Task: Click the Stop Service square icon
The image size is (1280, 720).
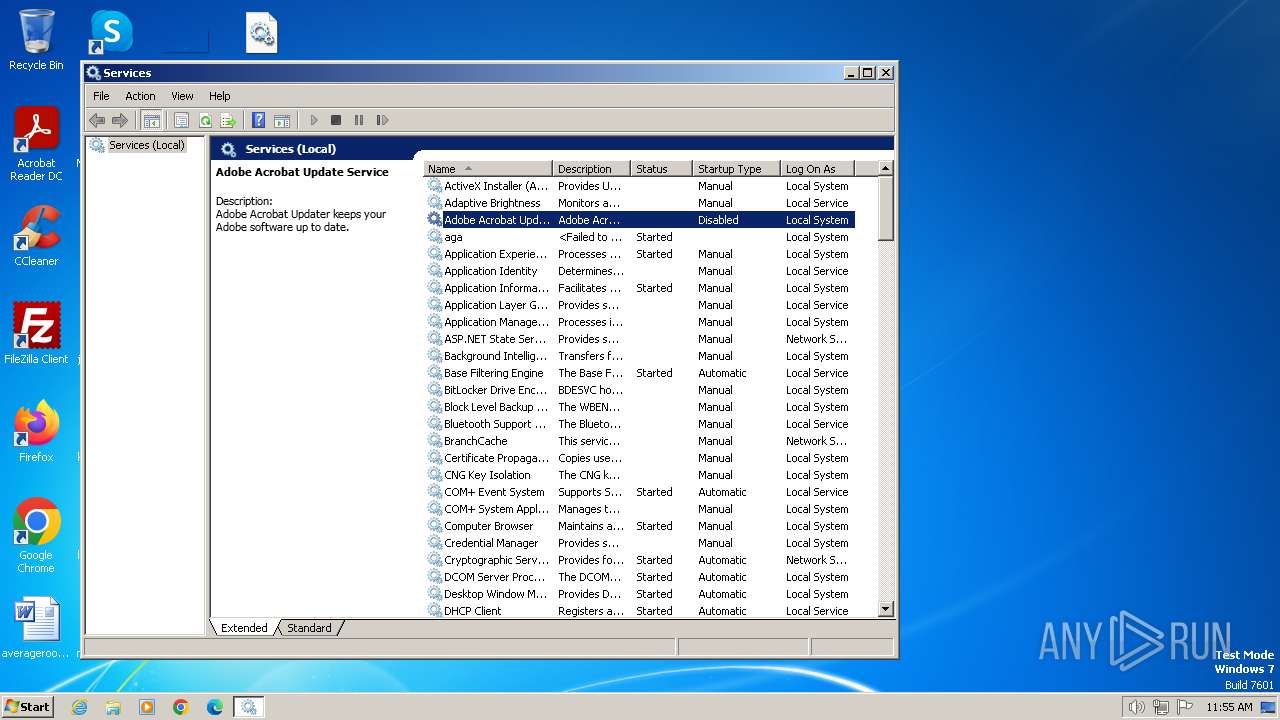Action: coord(336,120)
